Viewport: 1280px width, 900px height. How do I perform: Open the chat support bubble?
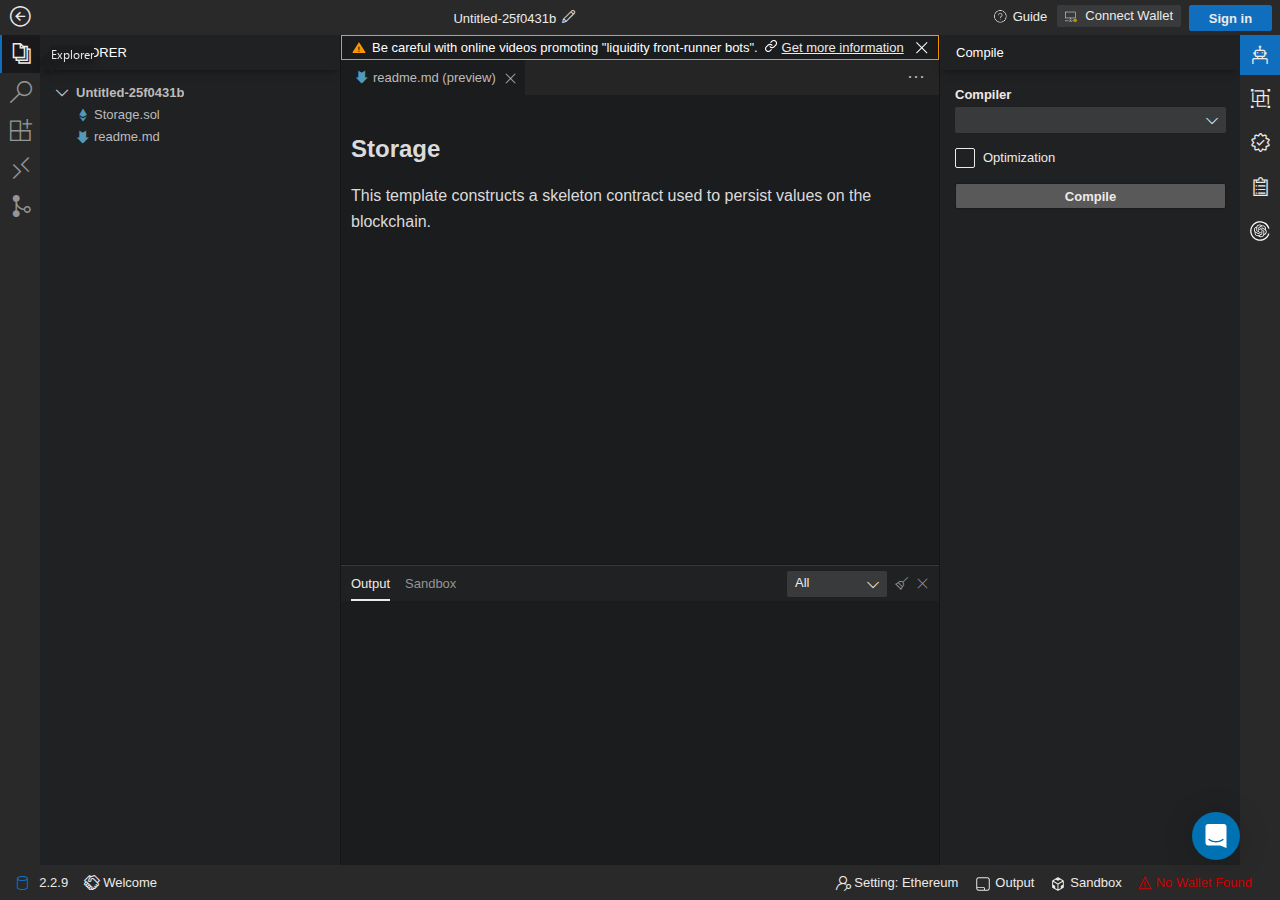(1216, 836)
